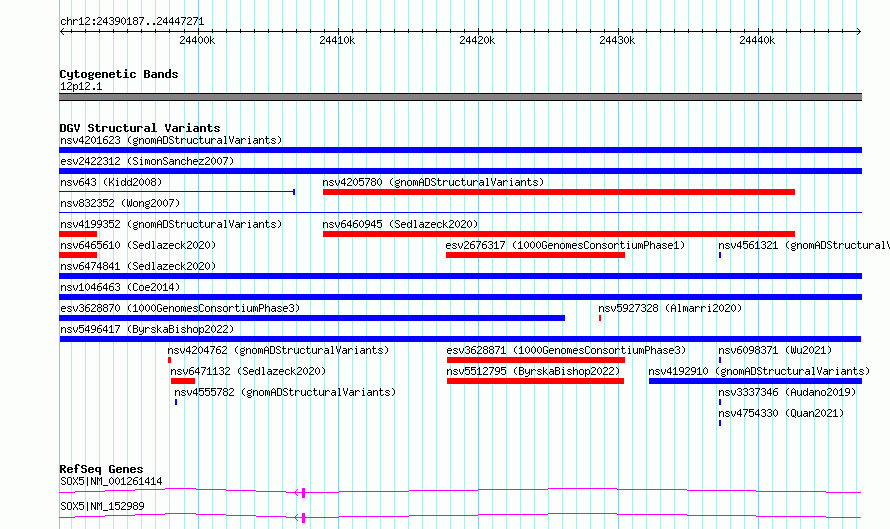The height and width of the screenshot is (529, 890).
Task: Click the red bar under esv2676317
Action: coord(535,255)
